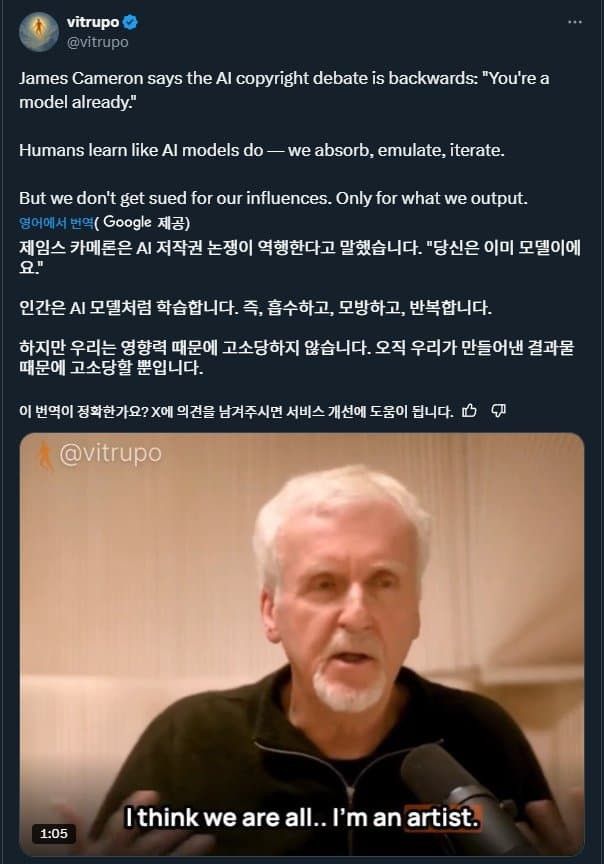Click the translation accuracy feedback prompt text
Screen dimensions: 604x864
coord(236,411)
